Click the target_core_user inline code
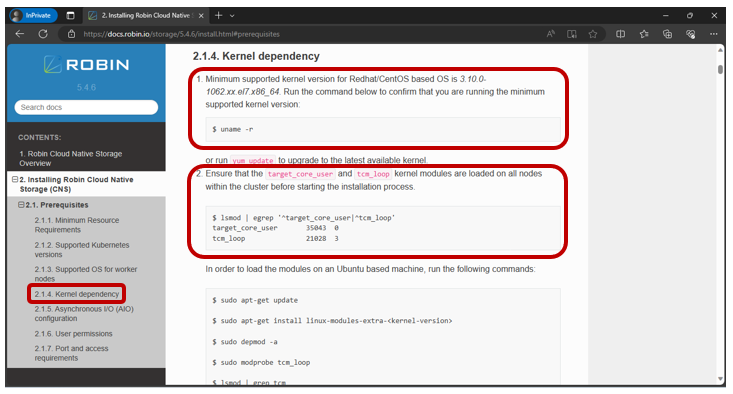The width and height of the screenshot is (733, 394). tap(300, 174)
